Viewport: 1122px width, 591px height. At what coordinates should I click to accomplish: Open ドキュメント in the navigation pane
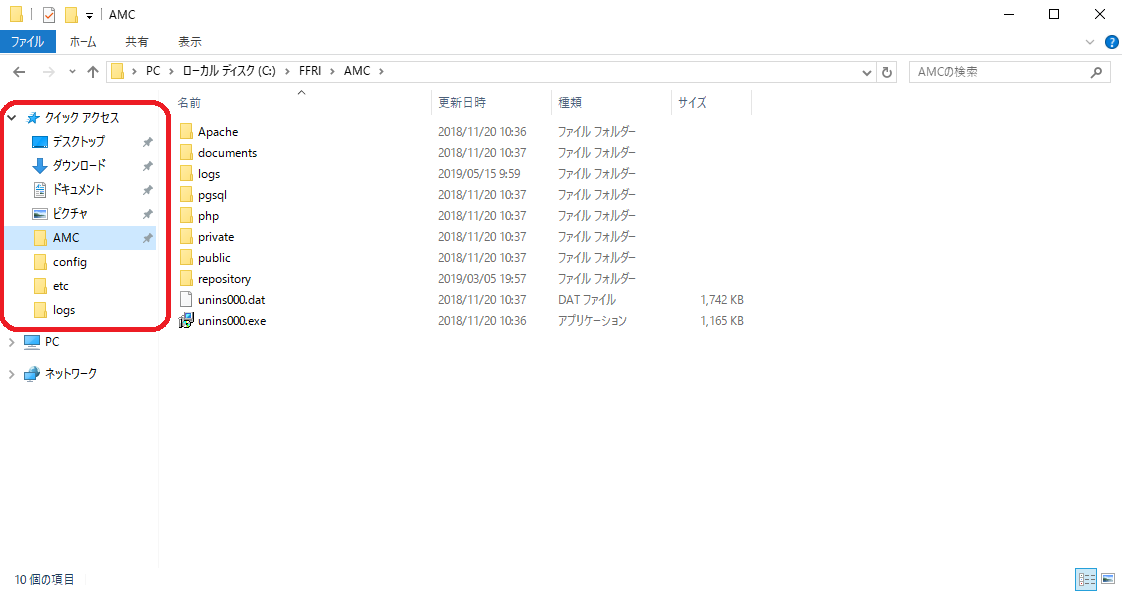point(78,190)
